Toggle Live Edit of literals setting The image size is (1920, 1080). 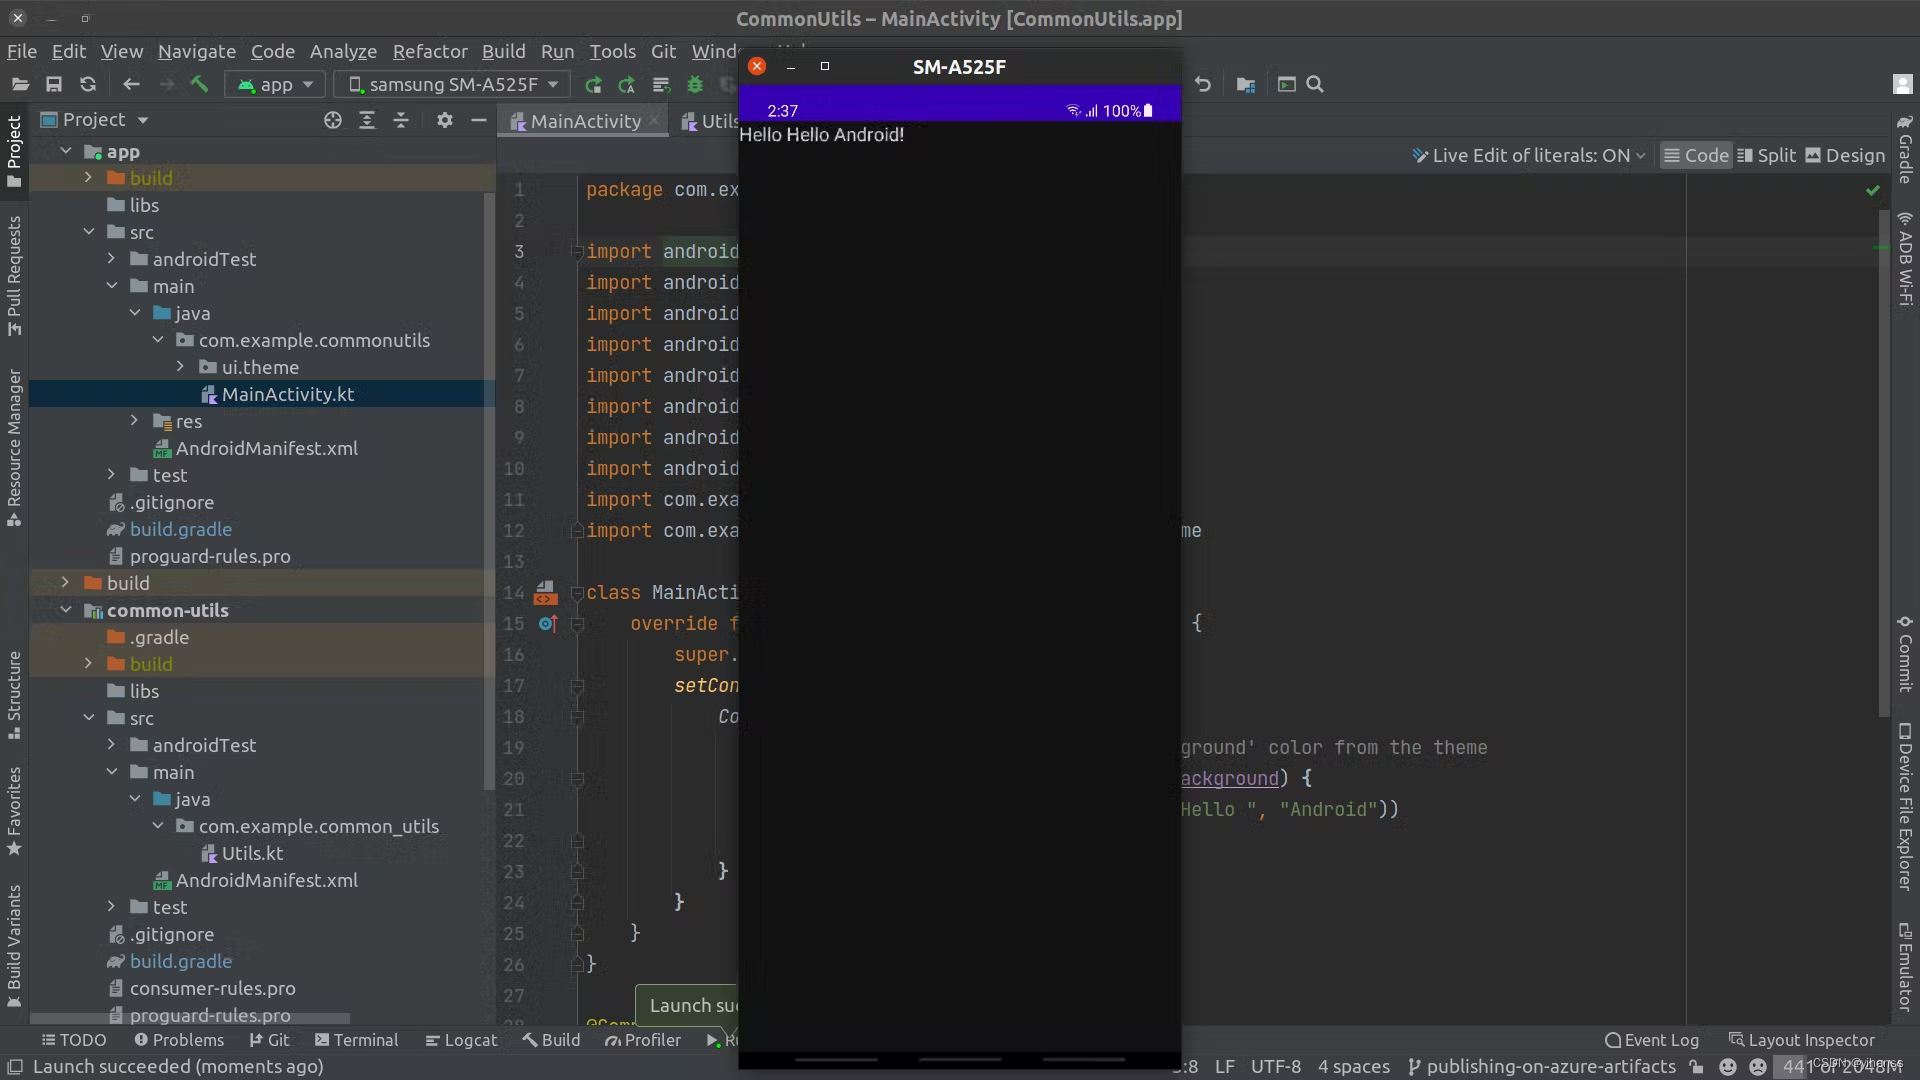coord(1528,155)
